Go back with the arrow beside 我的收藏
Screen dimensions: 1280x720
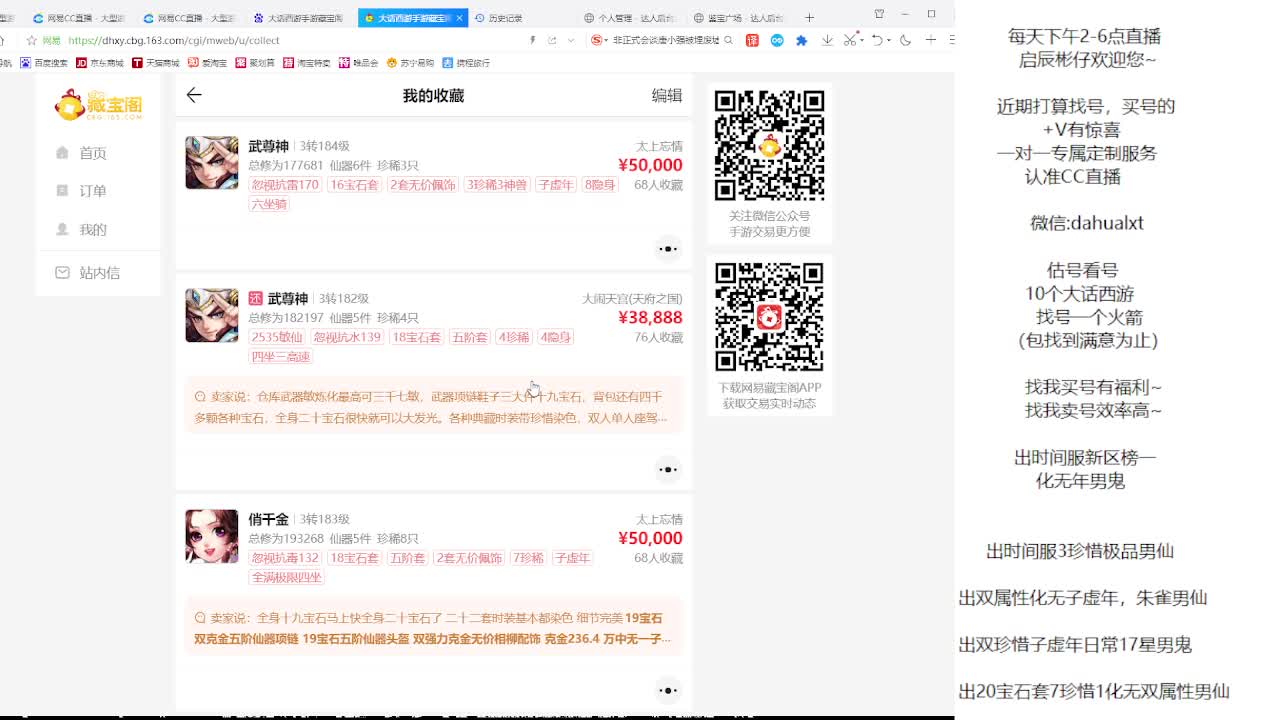pyautogui.click(x=194, y=95)
